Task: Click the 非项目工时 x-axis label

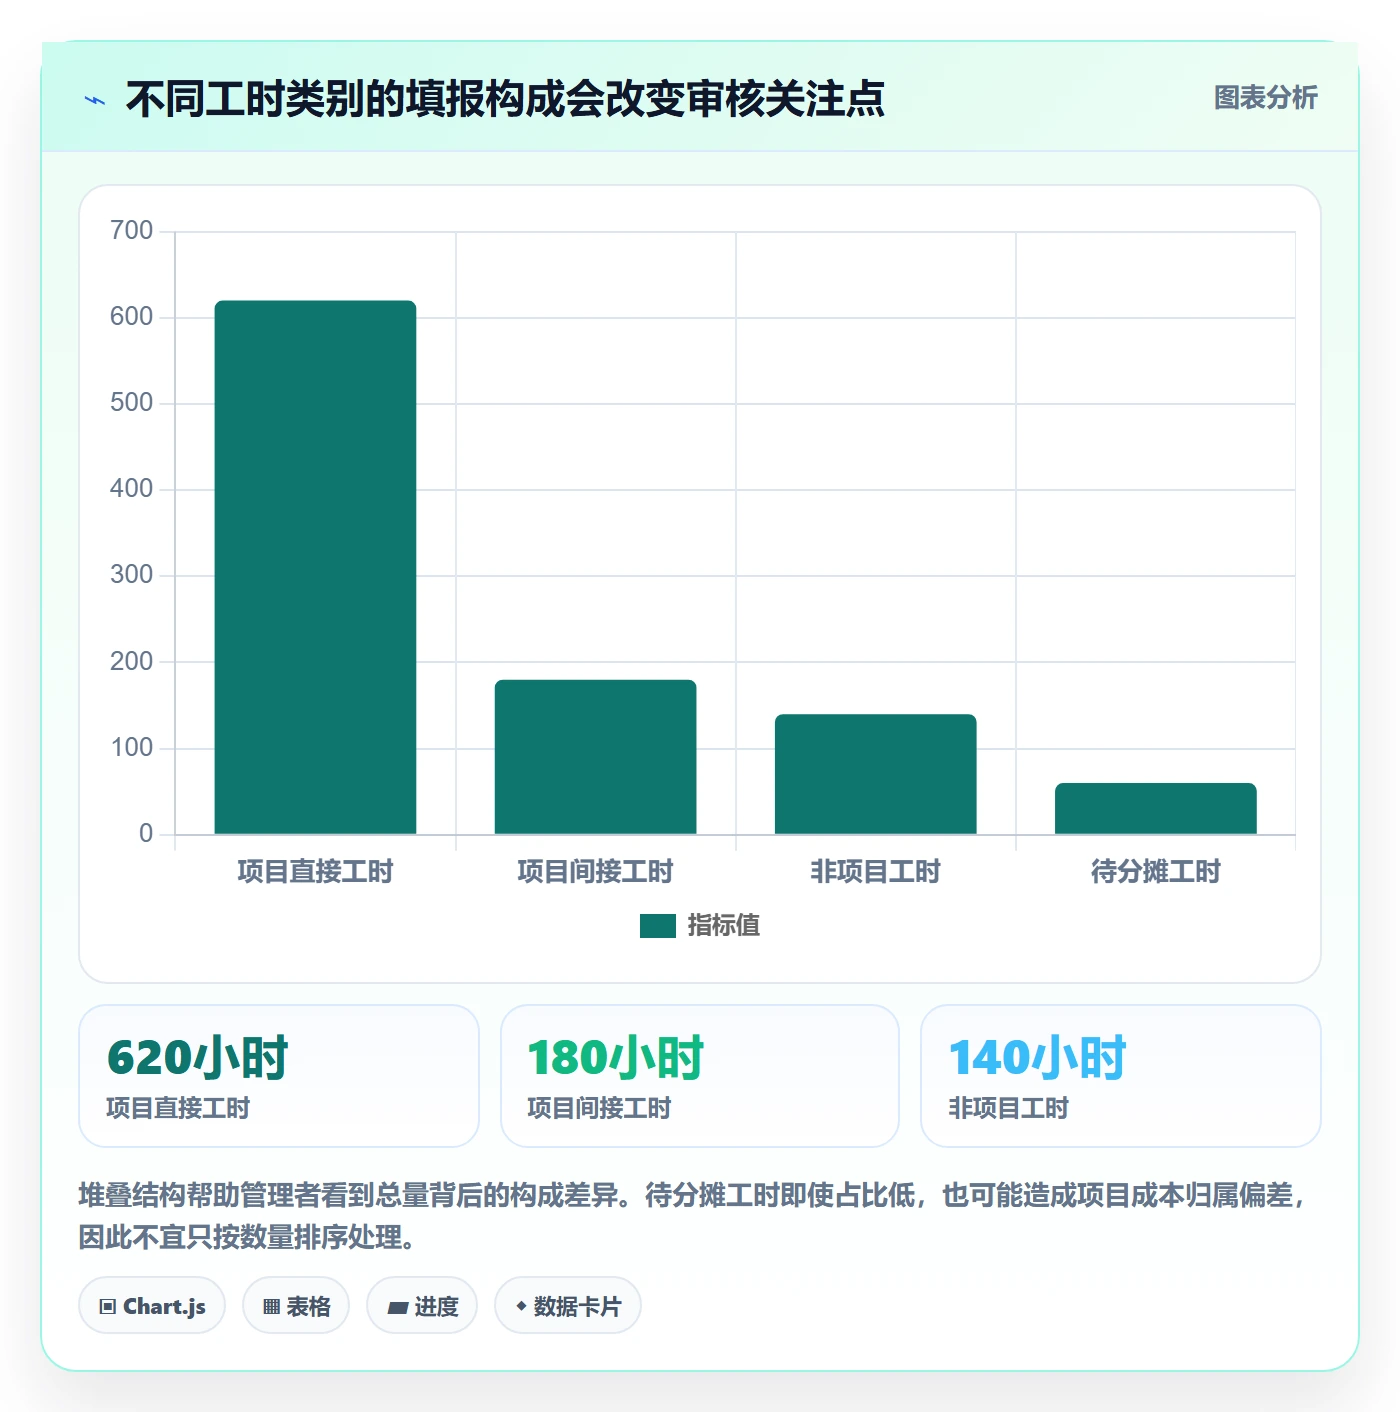Action: pos(875,872)
